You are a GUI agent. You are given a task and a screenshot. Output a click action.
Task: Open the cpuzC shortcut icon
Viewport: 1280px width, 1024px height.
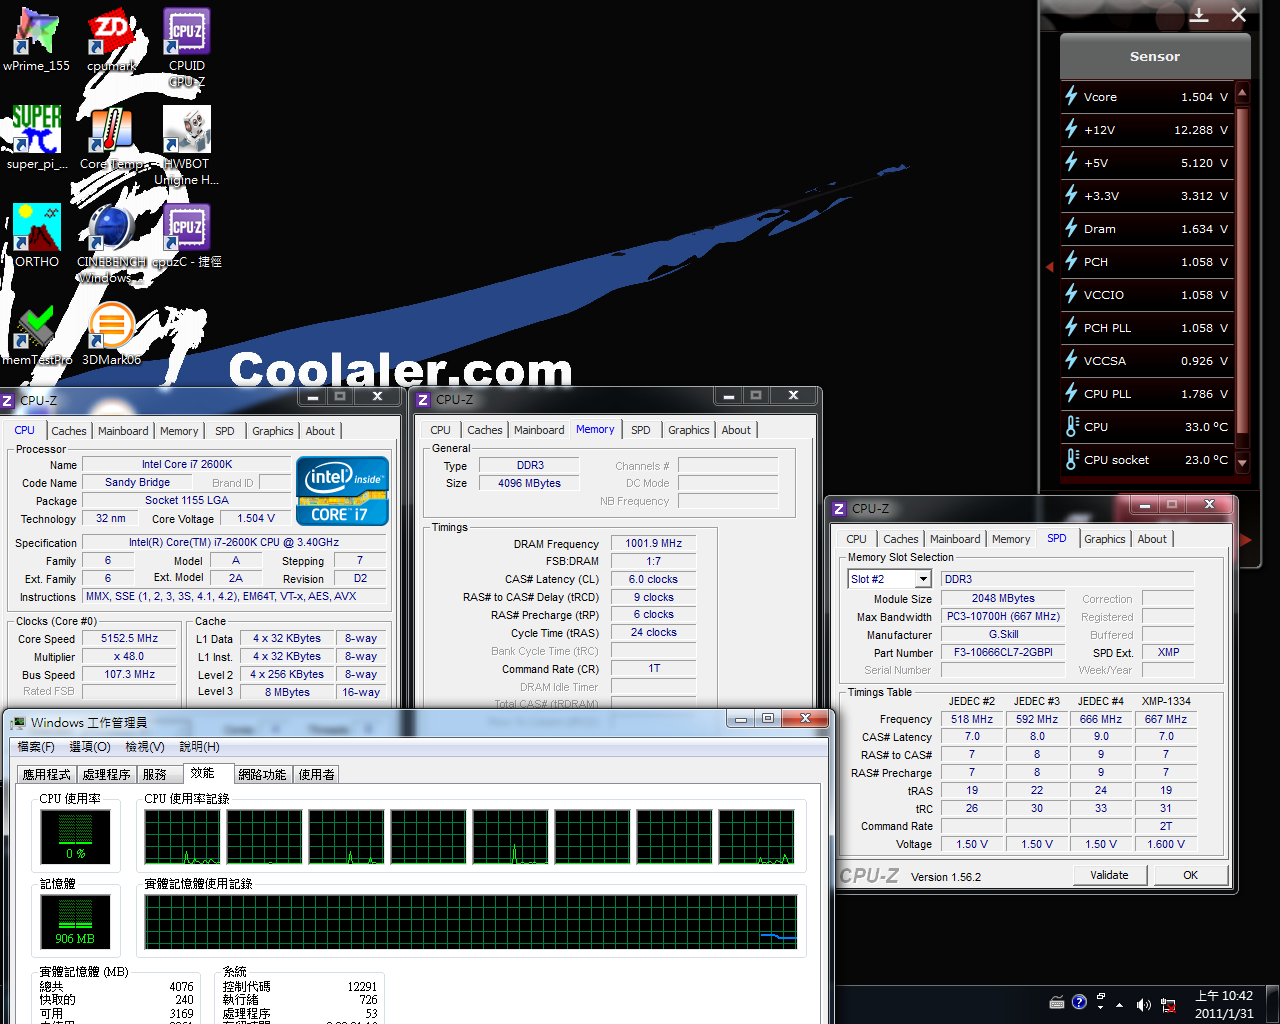[x=187, y=236]
